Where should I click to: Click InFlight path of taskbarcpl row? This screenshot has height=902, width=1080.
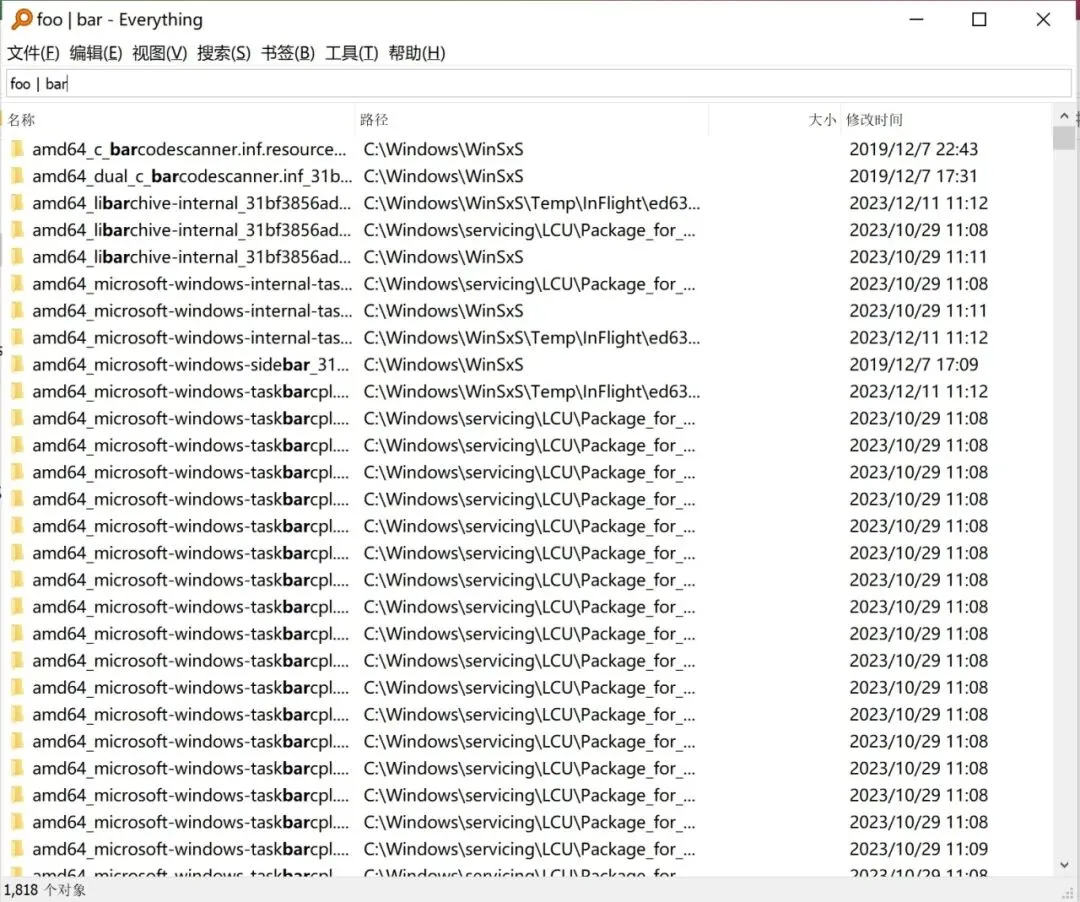click(532, 391)
